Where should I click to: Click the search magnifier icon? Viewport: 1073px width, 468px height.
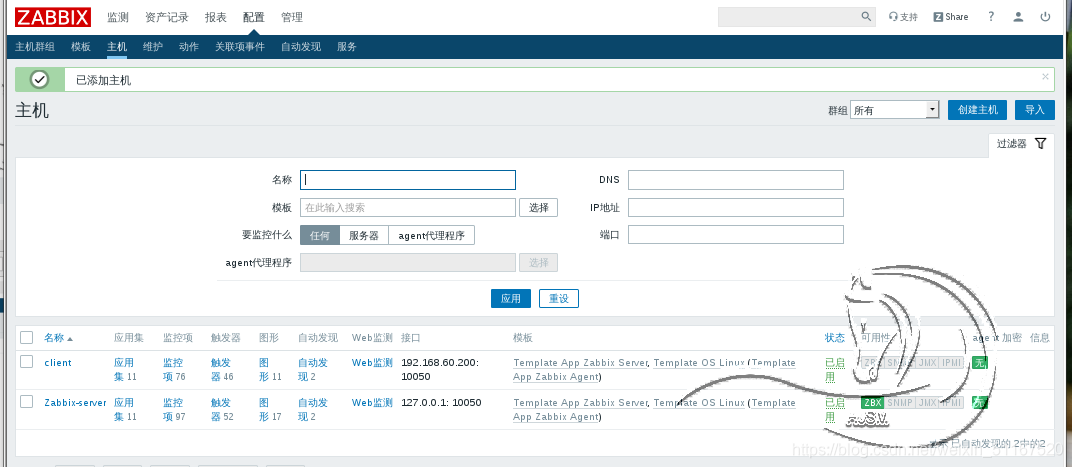tap(866, 16)
